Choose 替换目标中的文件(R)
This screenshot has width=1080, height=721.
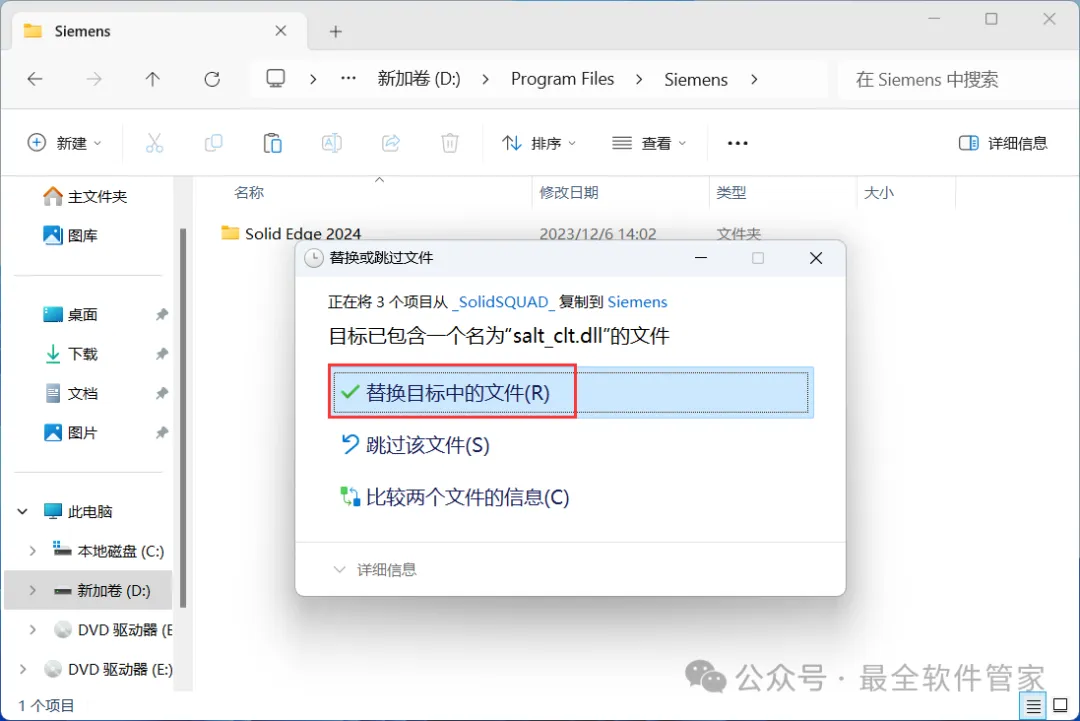[x=571, y=393]
